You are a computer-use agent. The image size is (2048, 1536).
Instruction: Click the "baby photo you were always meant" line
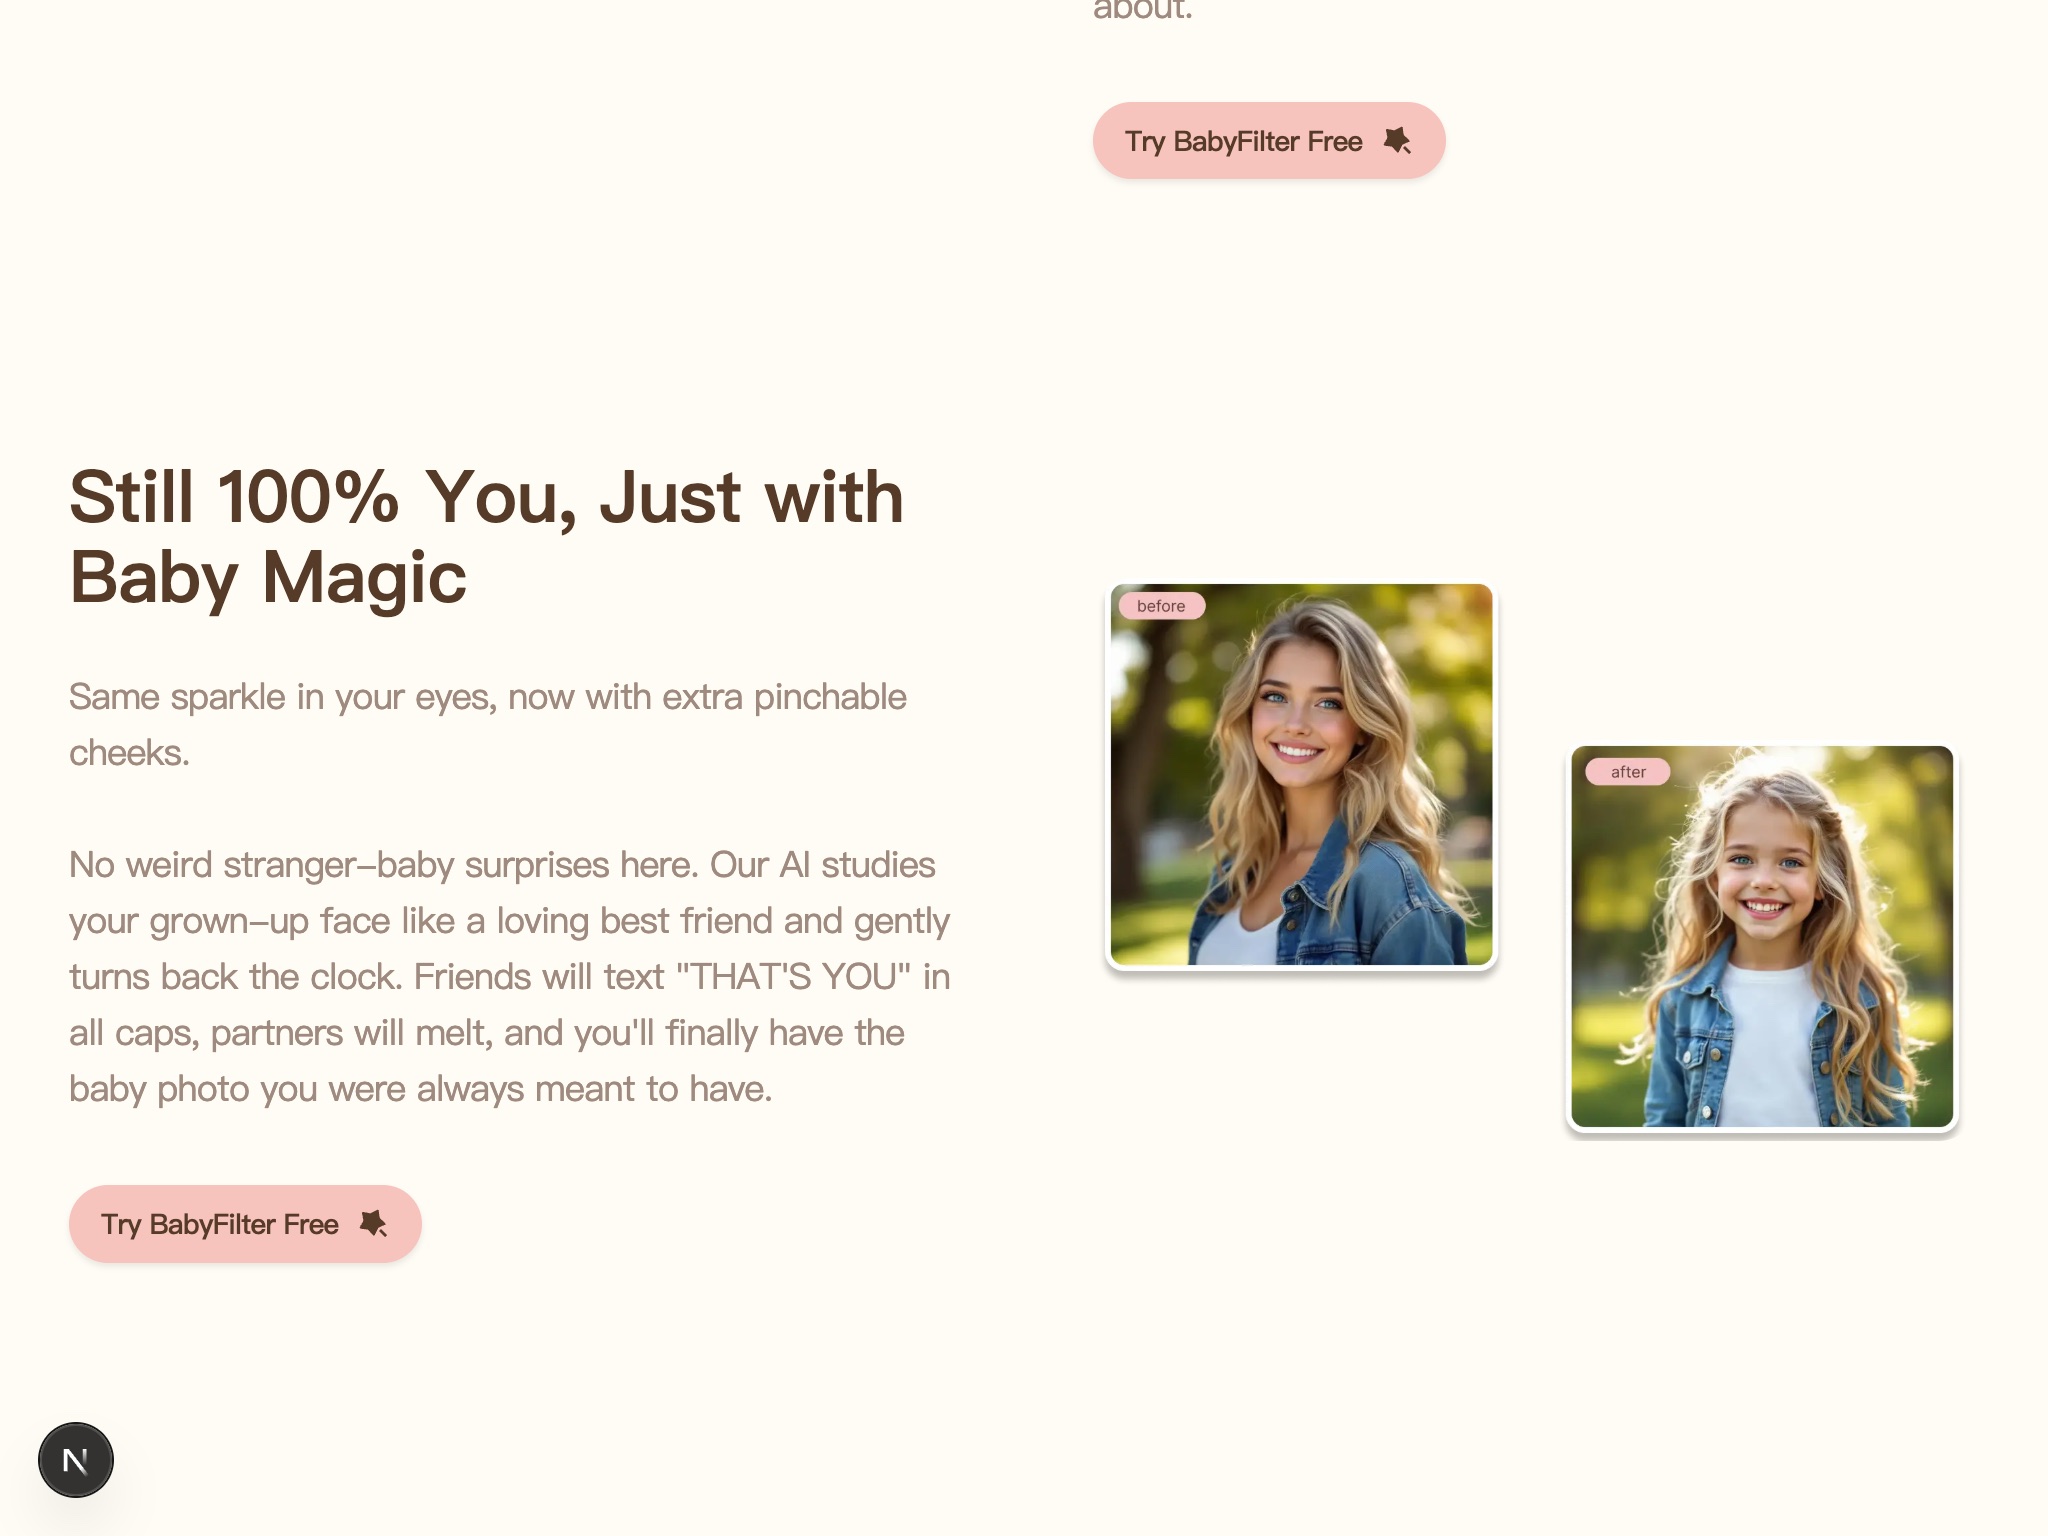click(420, 1089)
